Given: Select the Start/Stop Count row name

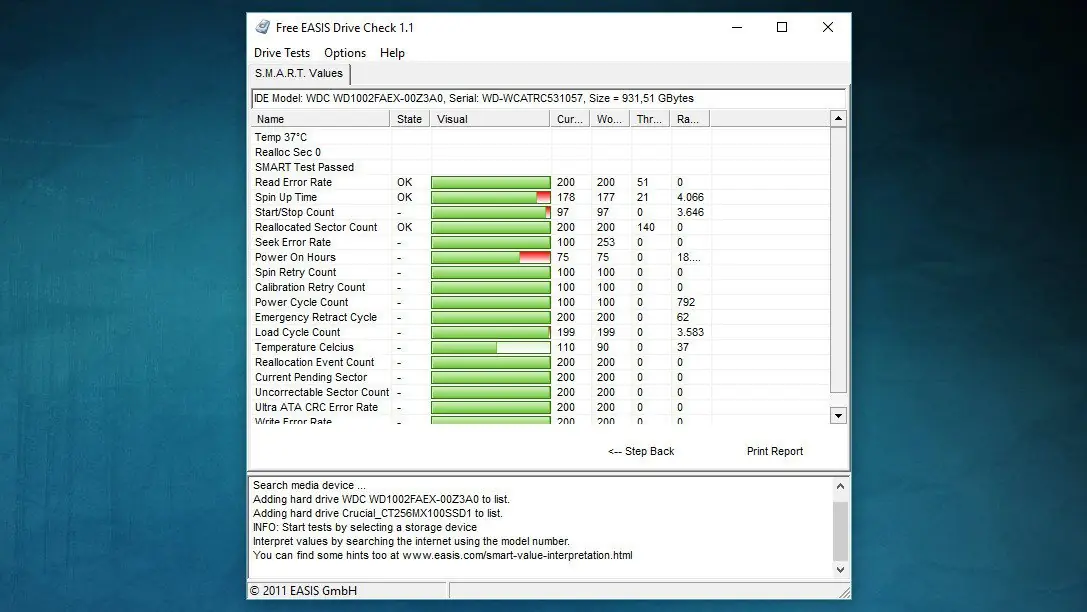Looking at the screenshot, I should coord(294,212).
